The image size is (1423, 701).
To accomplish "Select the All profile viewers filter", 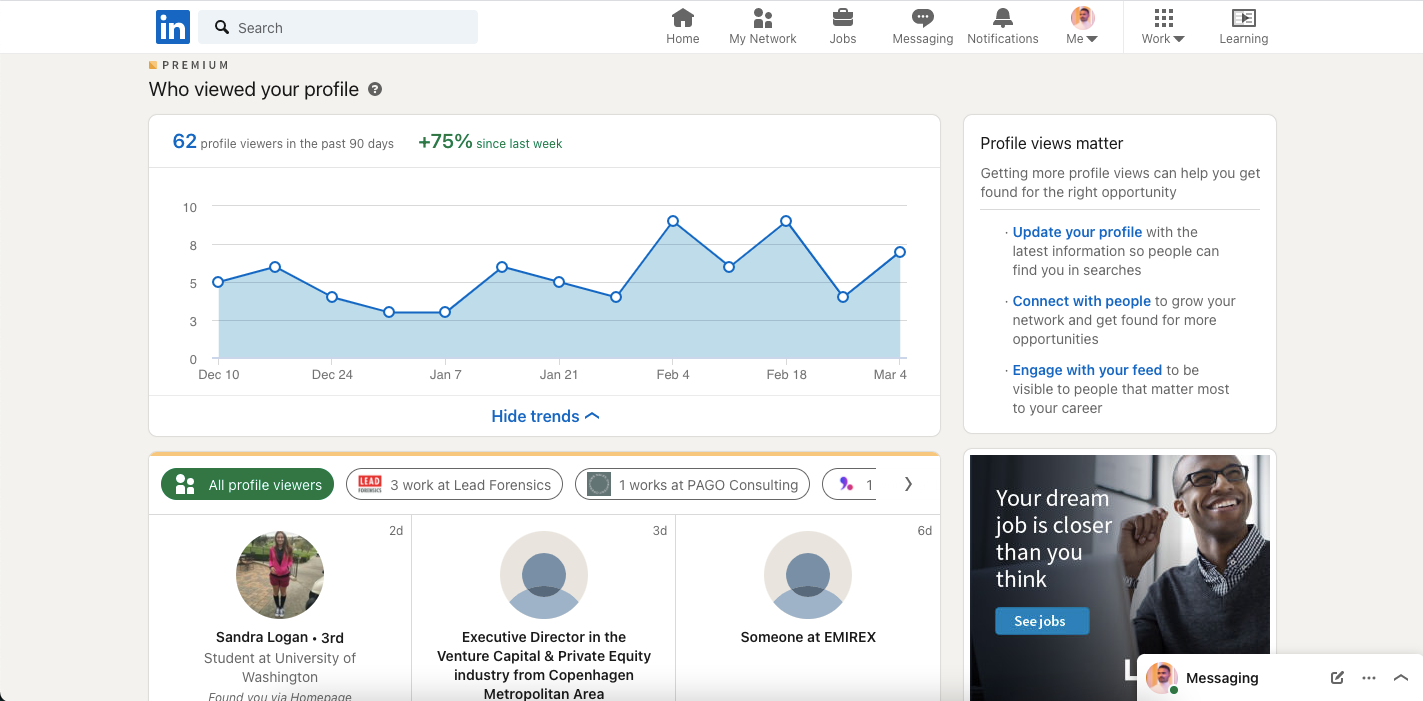I will pos(246,484).
